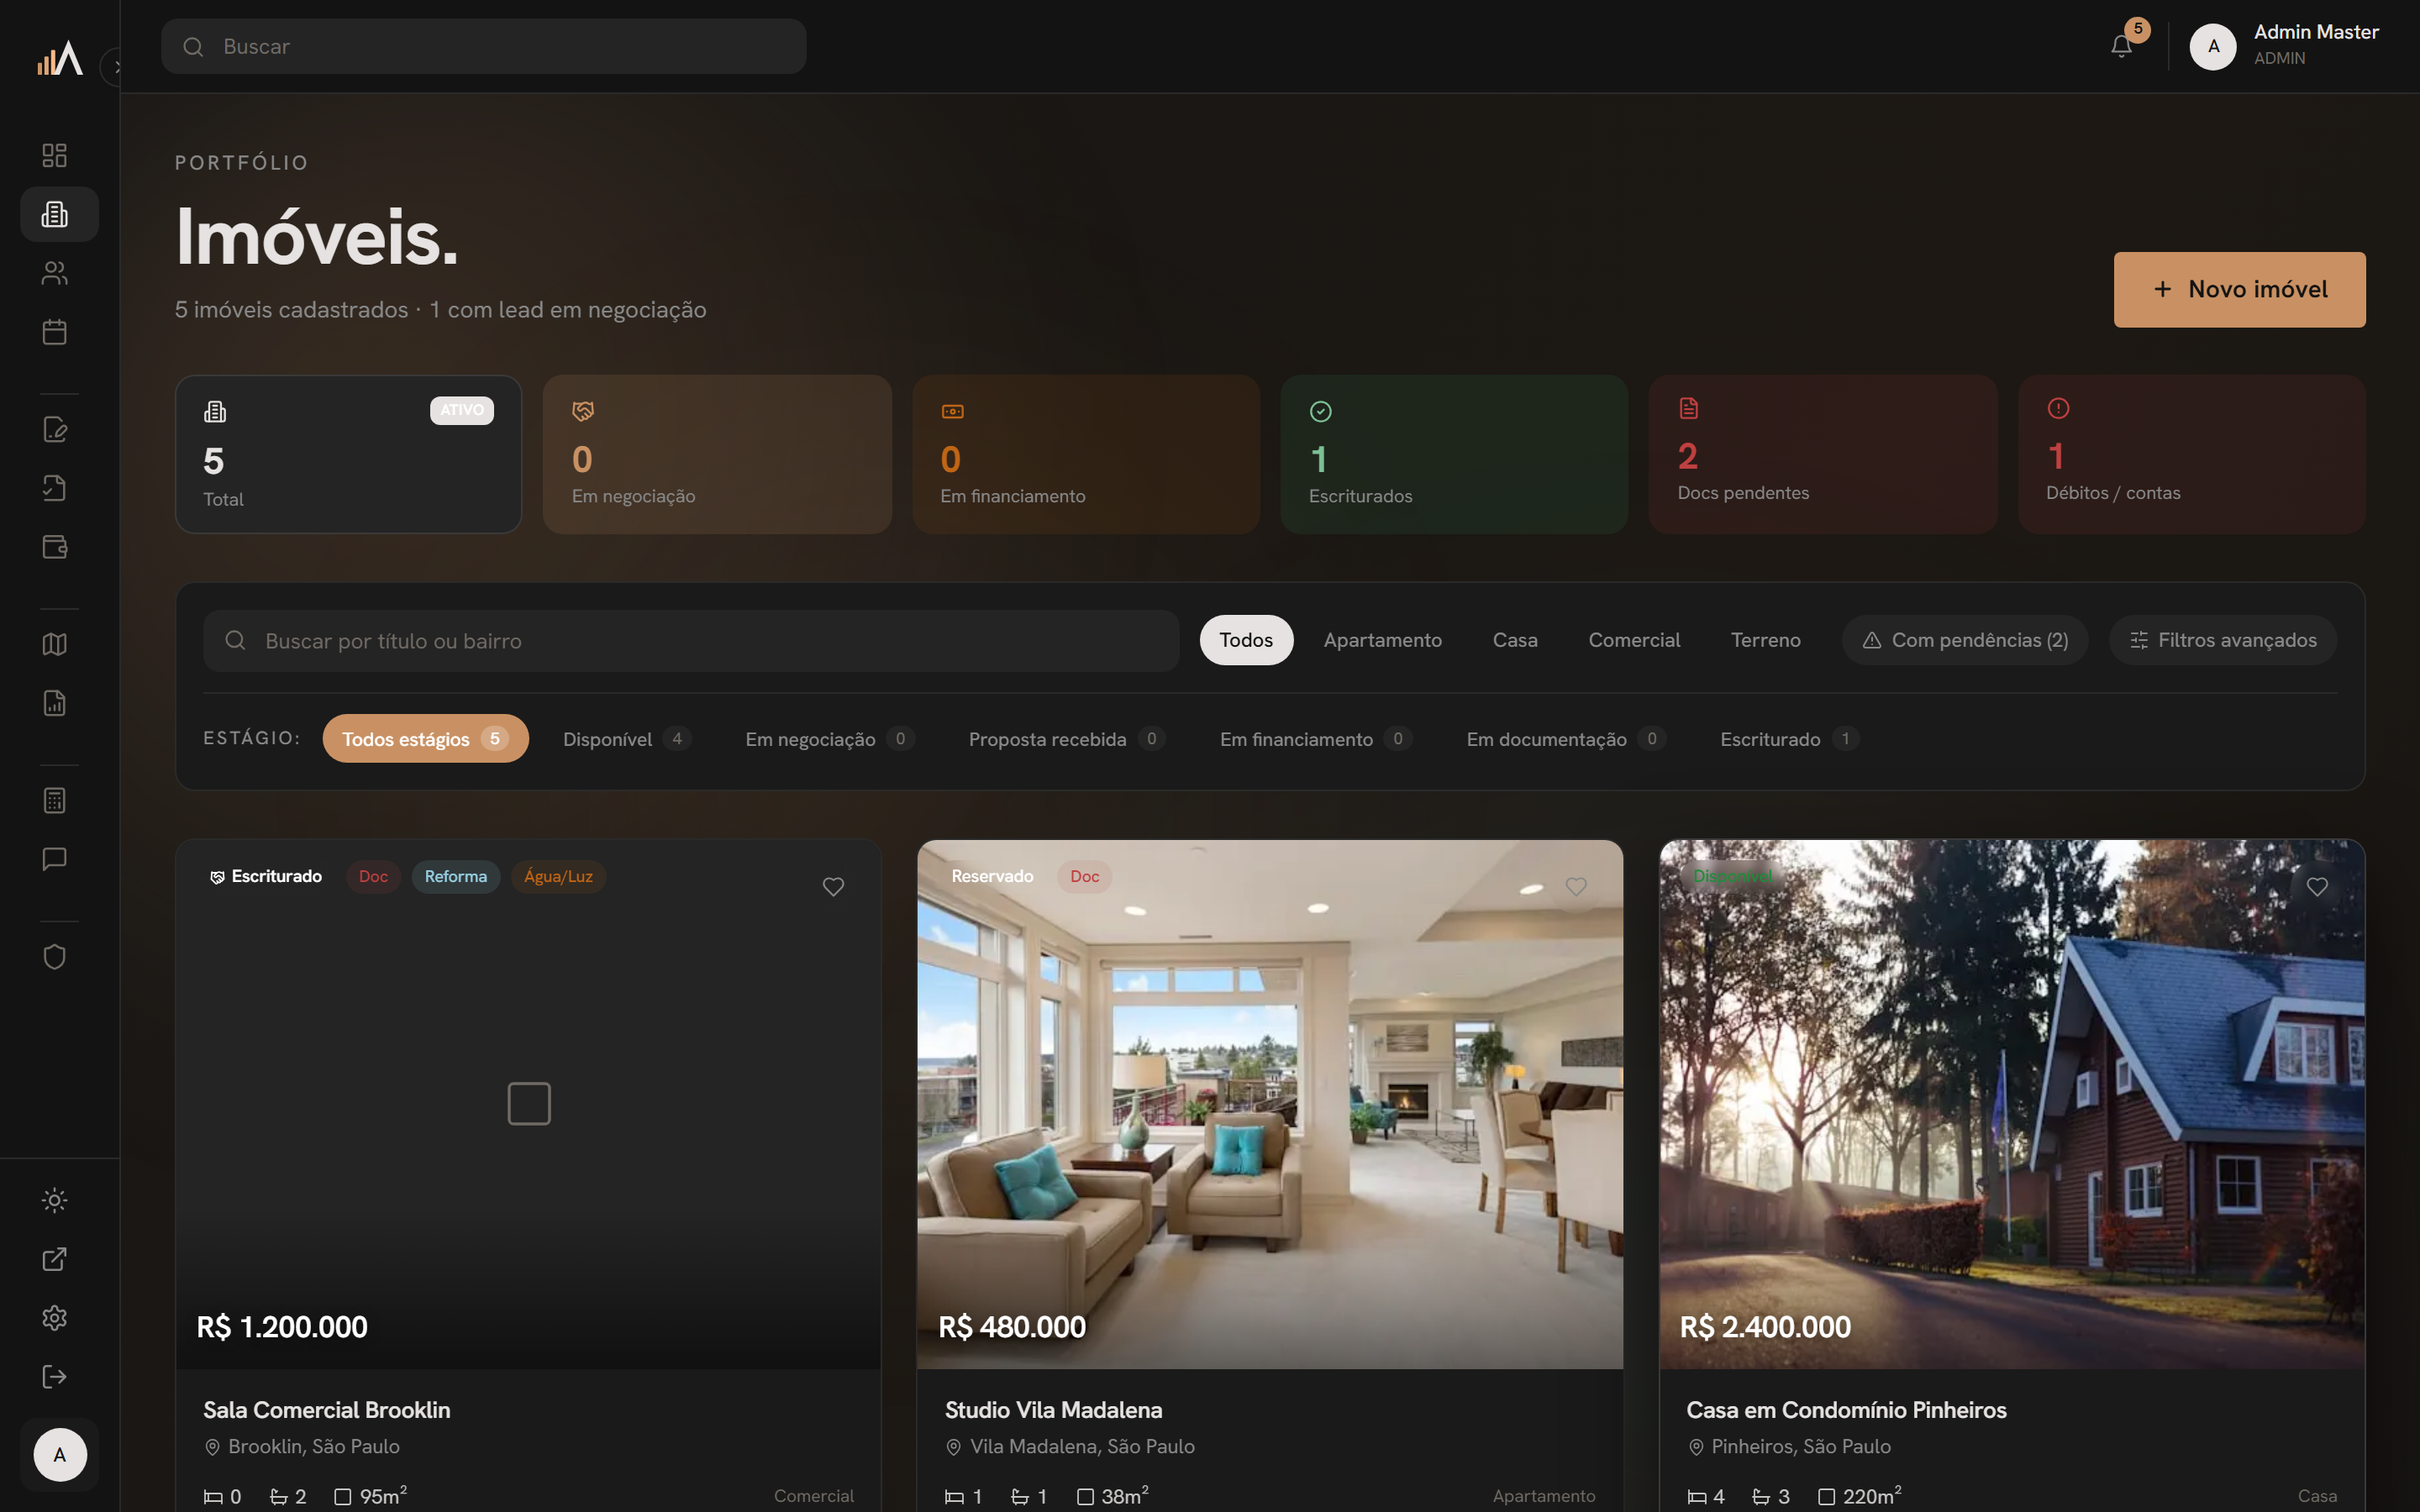Open the notifications bell with badge 5
This screenshot has height=1512, width=2420.
coord(2122,46)
